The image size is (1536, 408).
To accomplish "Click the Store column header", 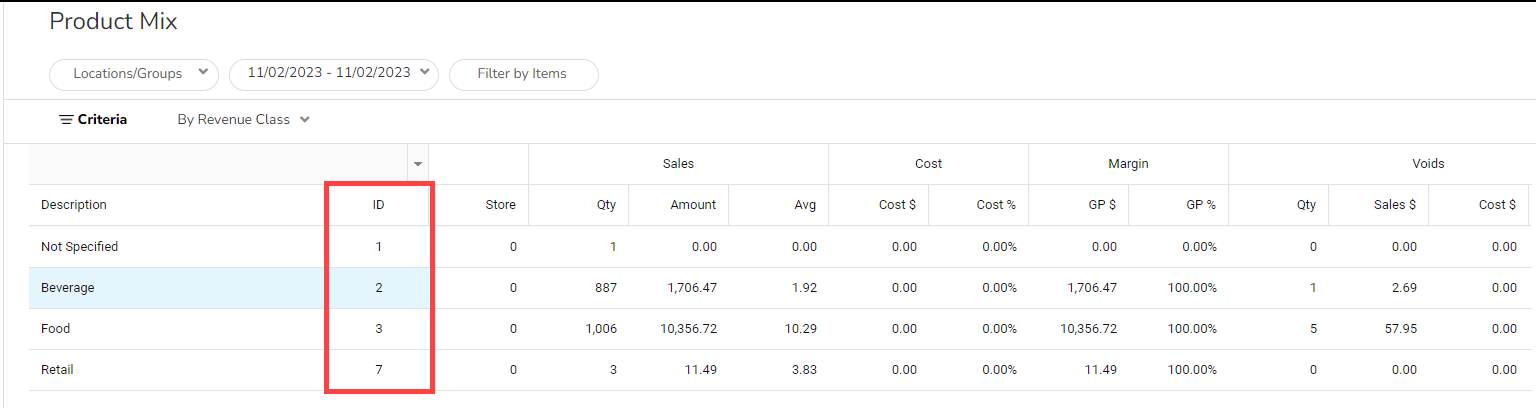I will click(500, 205).
